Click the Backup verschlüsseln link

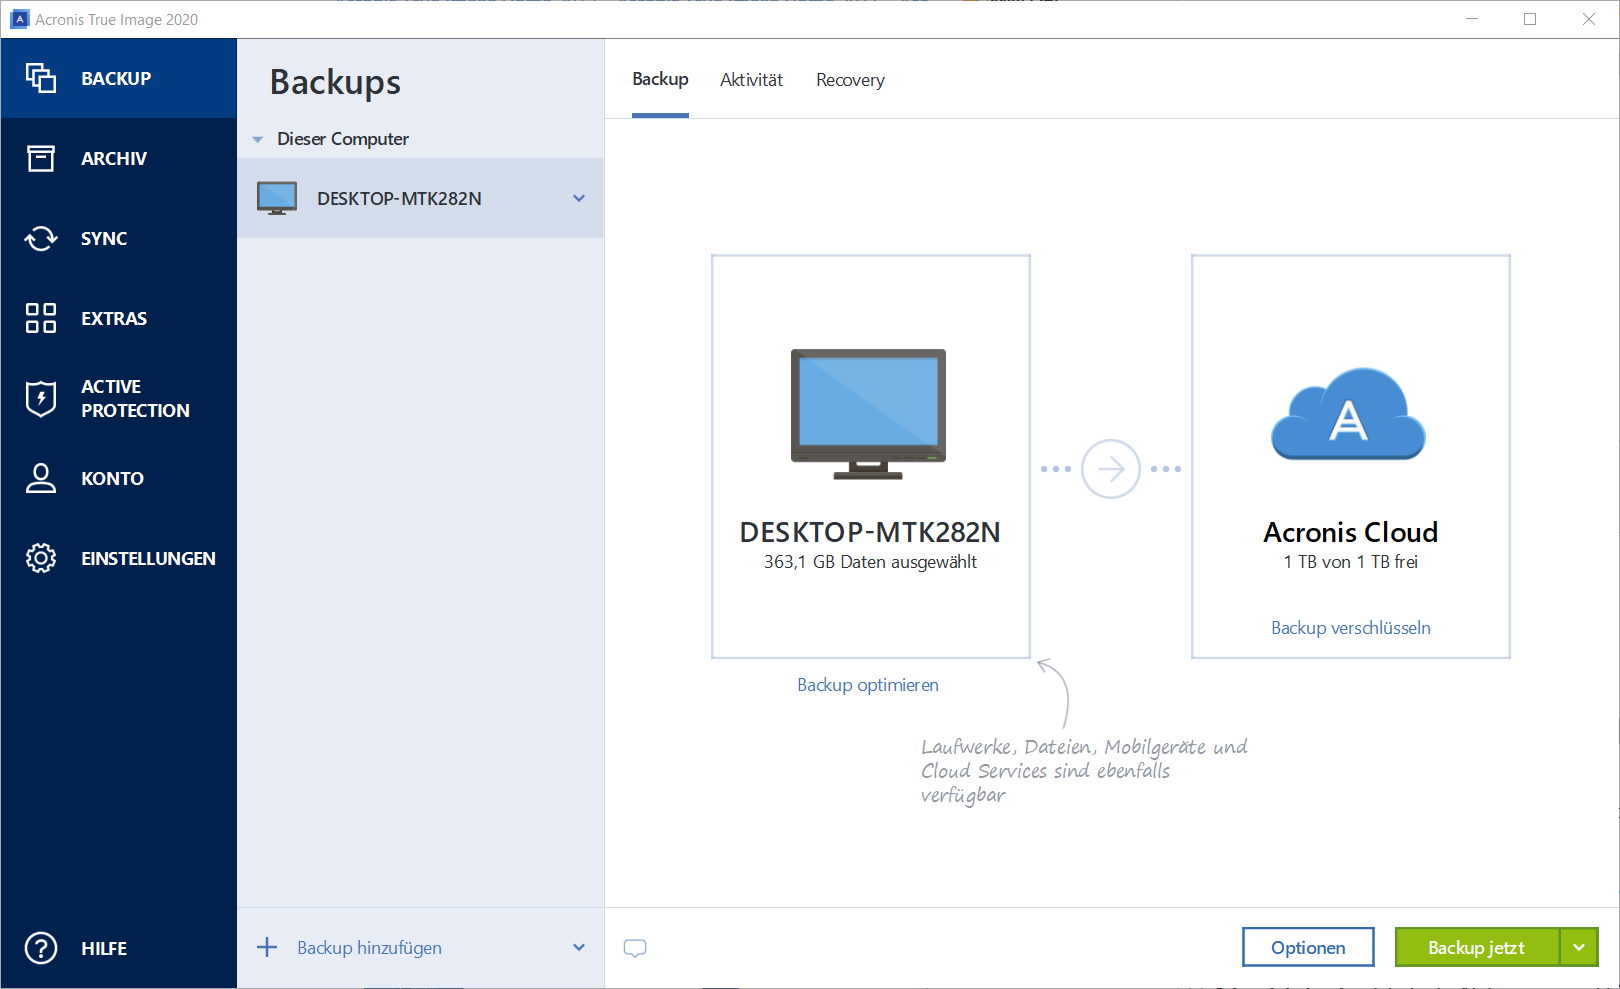point(1350,628)
